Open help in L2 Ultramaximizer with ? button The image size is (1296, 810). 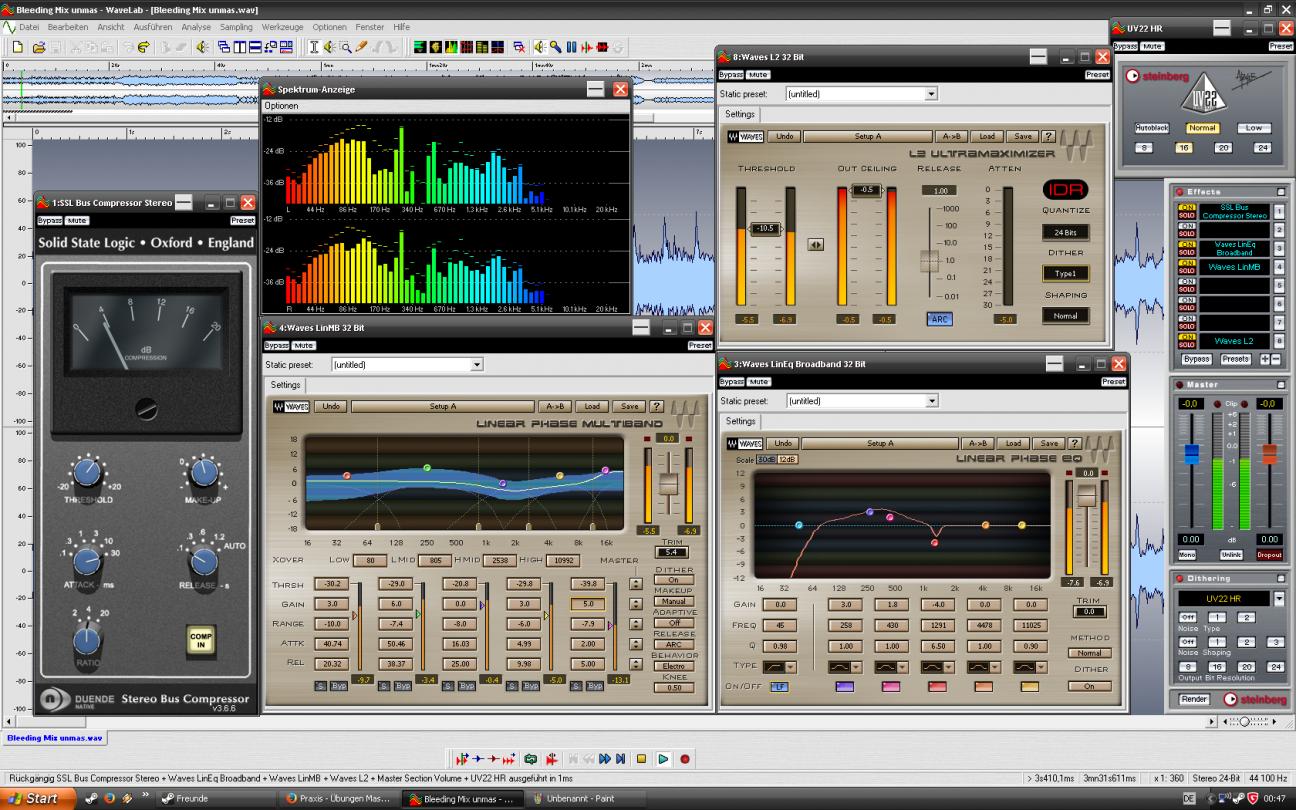1048,136
